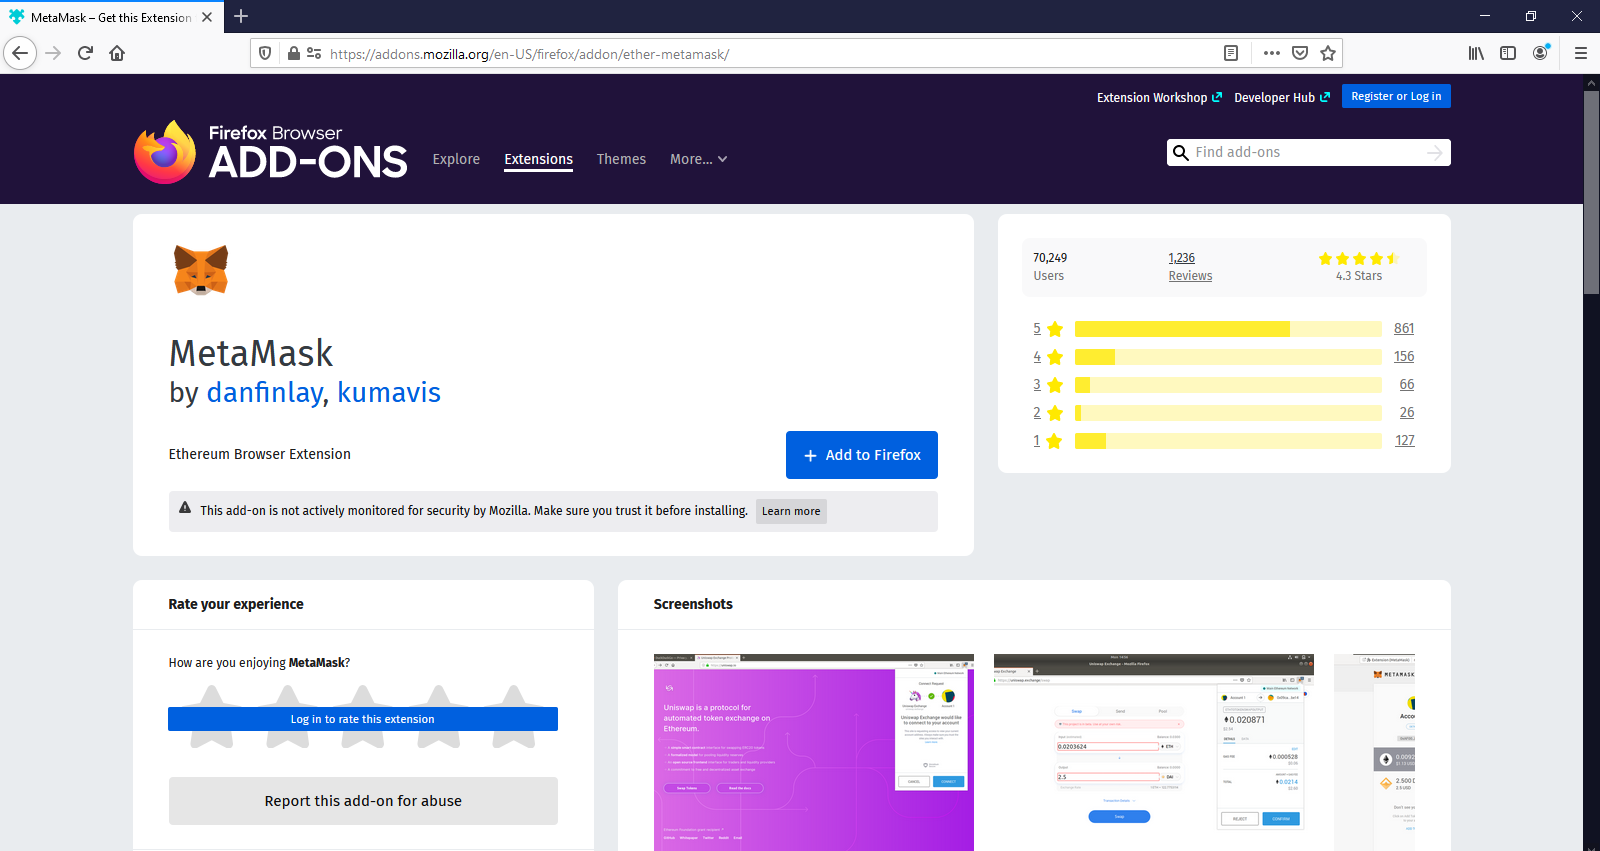Toggle reader view for this page
Viewport: 1600px width, 851px height.
(x=1231, y=53)
